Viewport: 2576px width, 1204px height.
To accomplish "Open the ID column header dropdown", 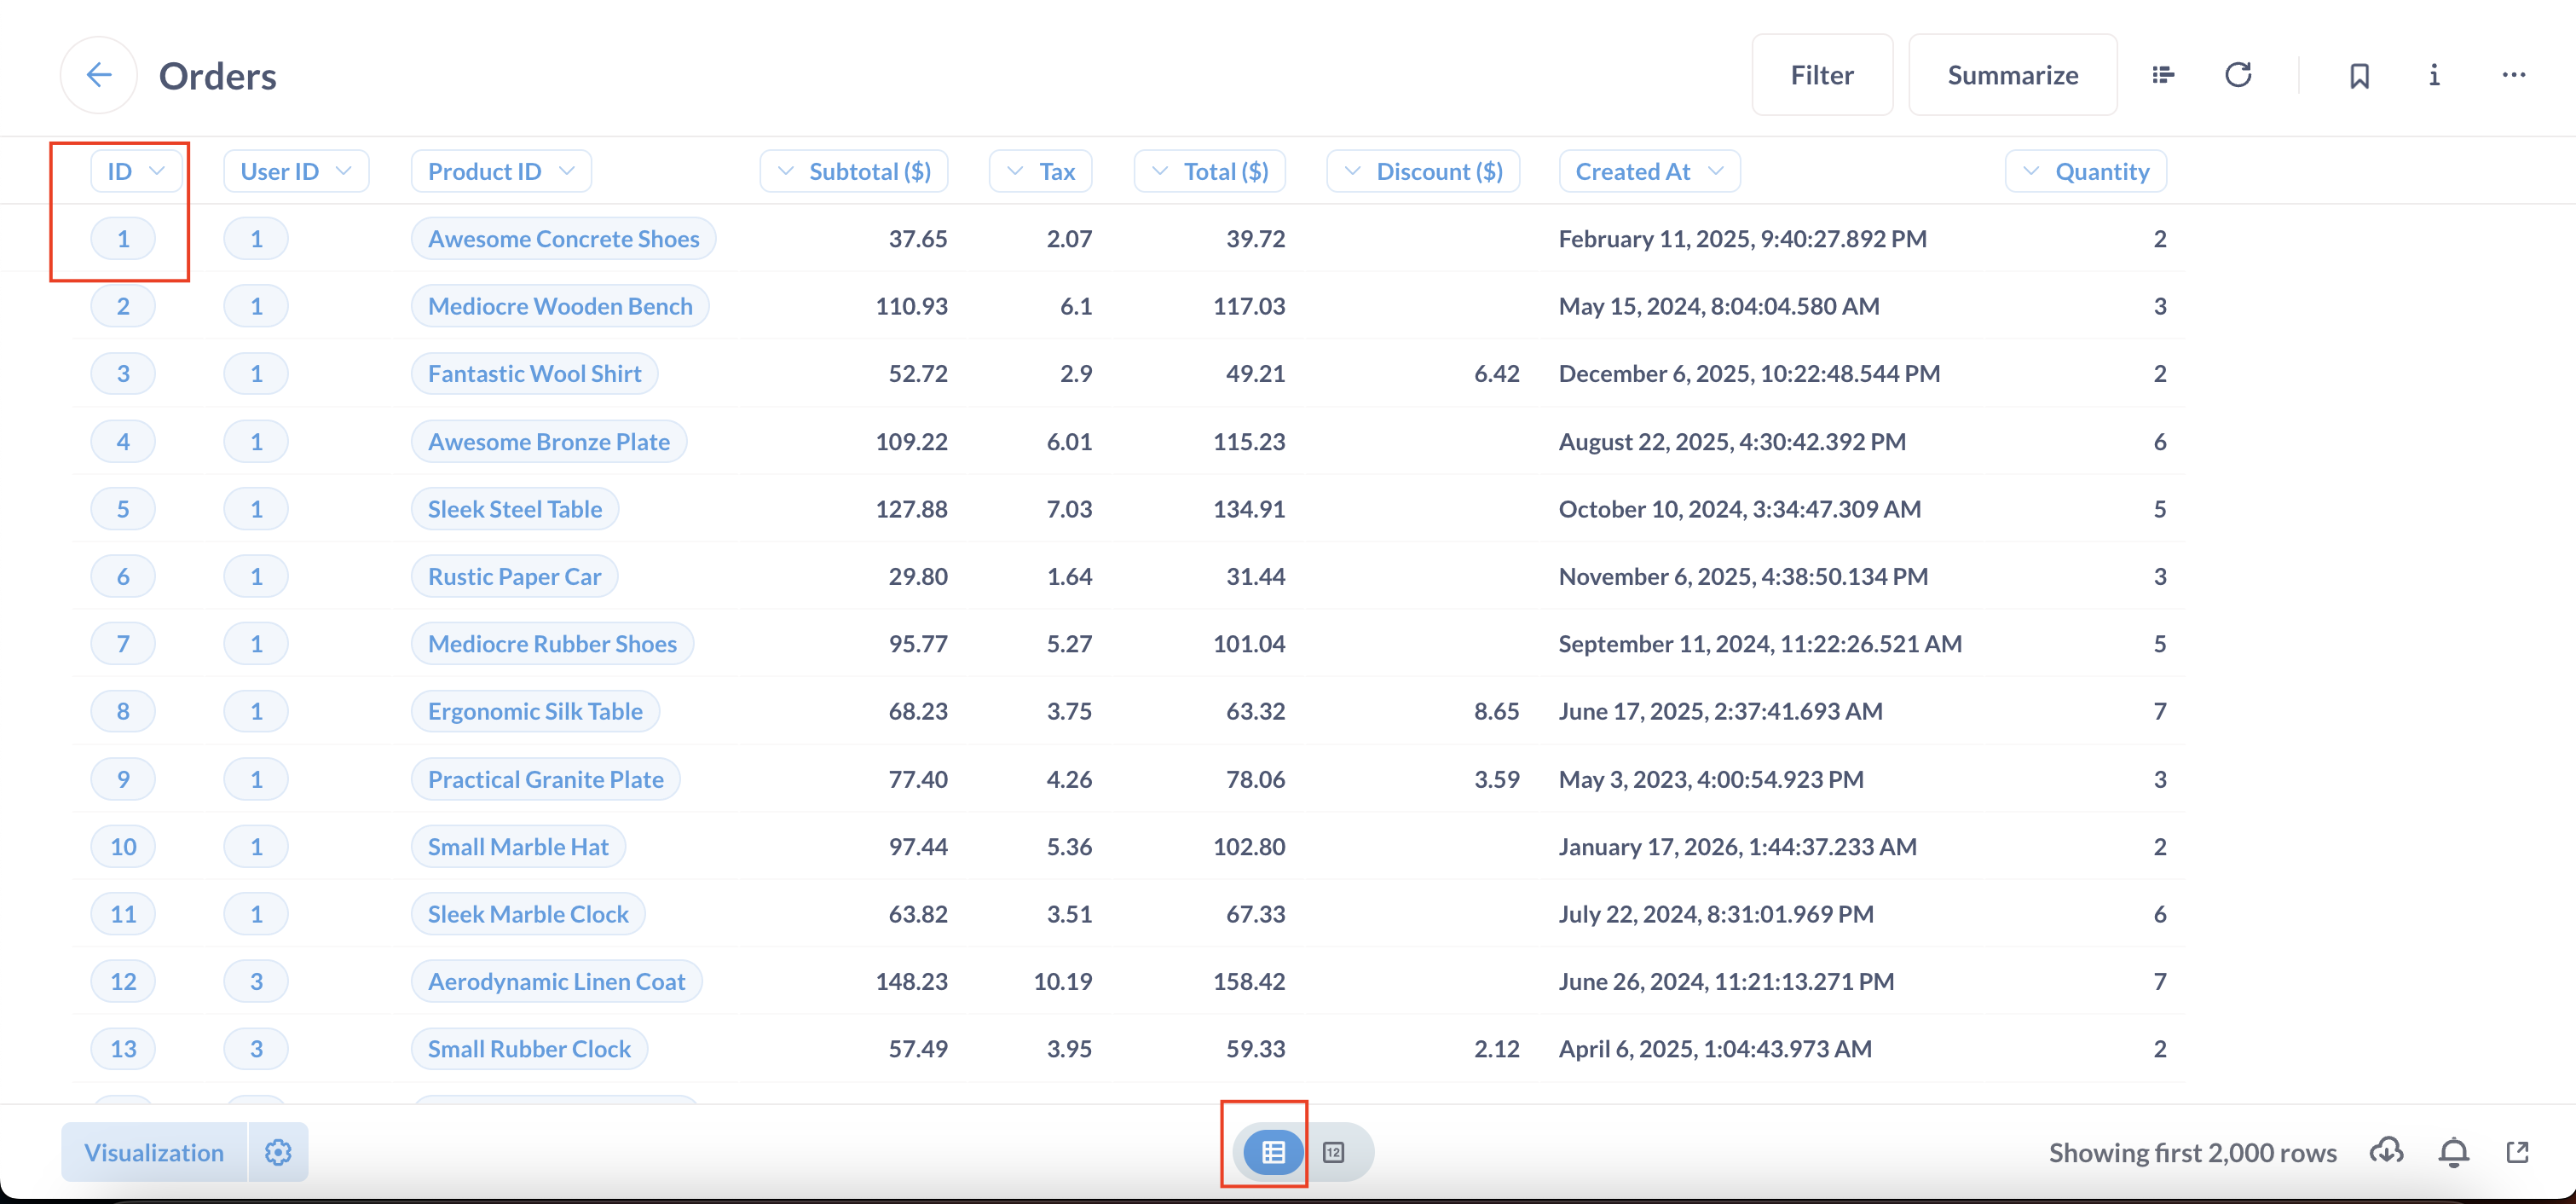I will click(x=136, y=170).
